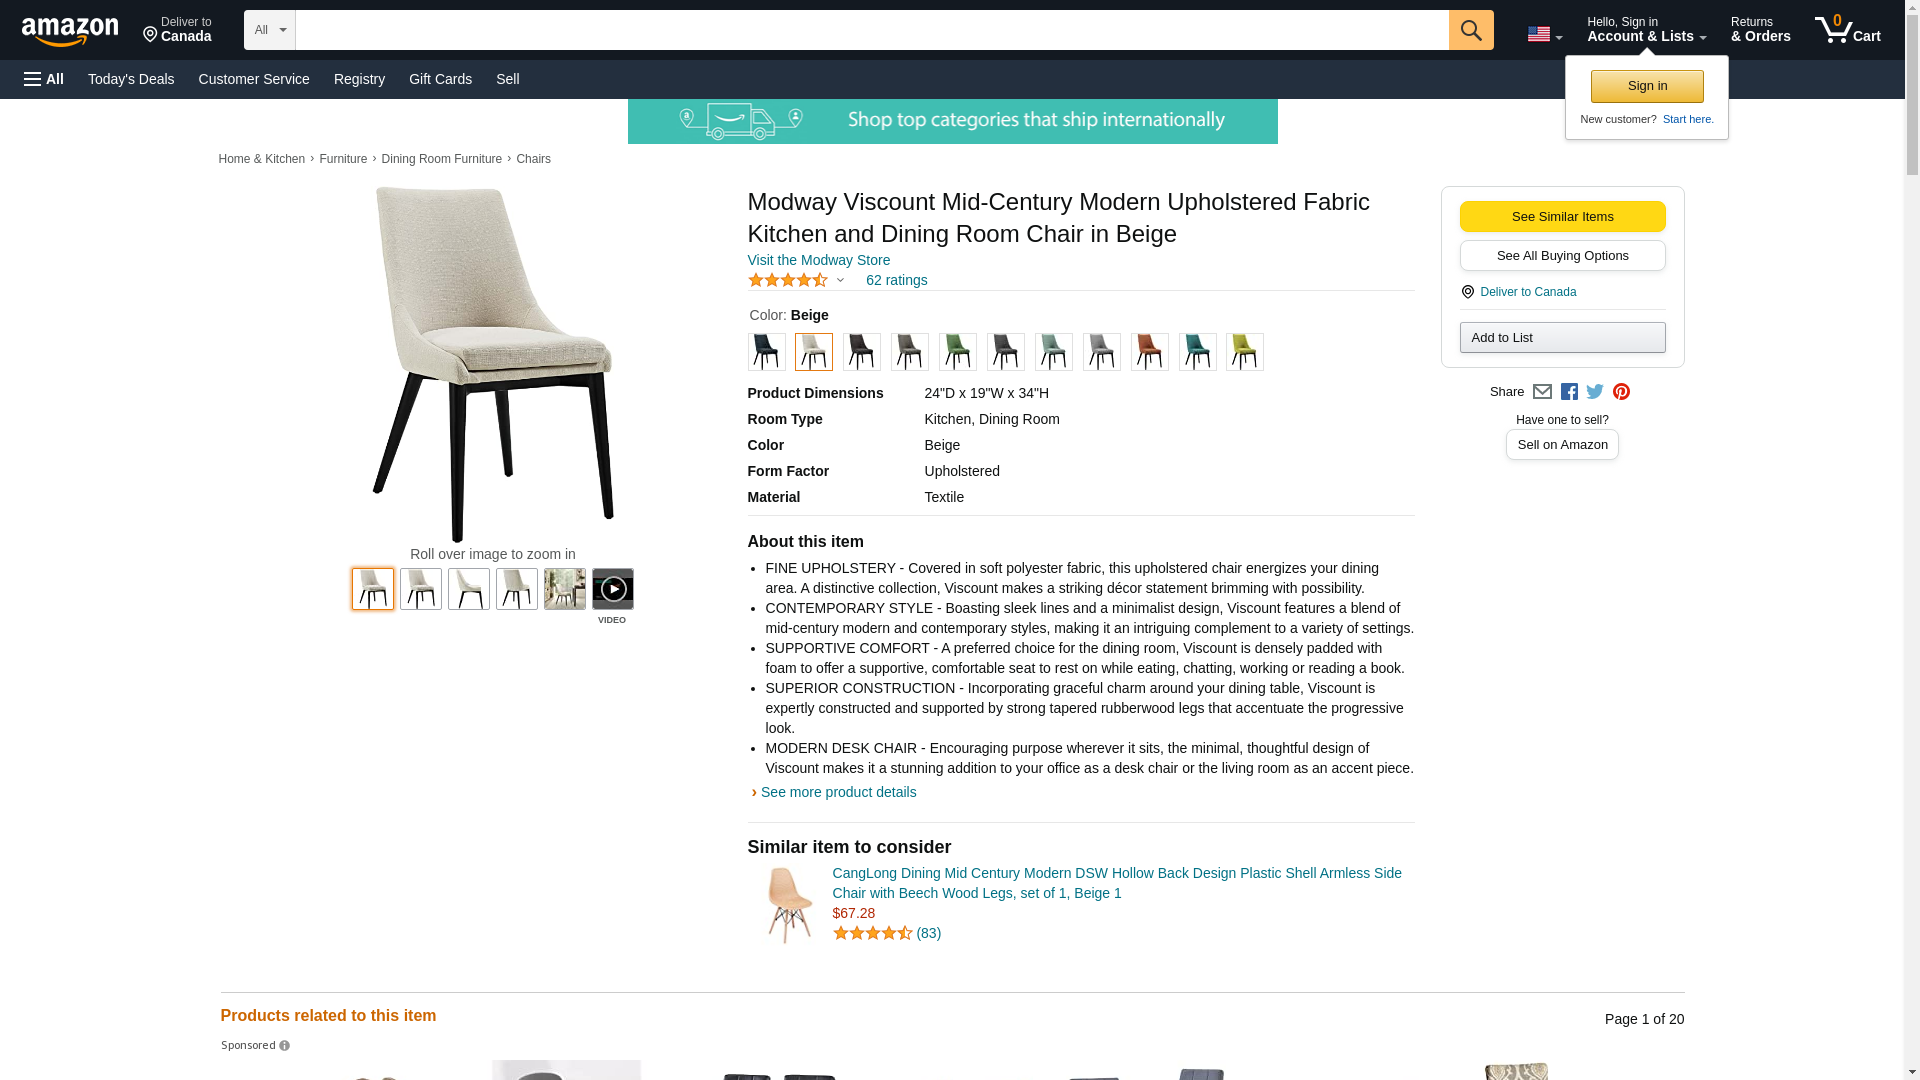Select the green chair color swatch
1920x1080 pixels.
pos(957,352)
